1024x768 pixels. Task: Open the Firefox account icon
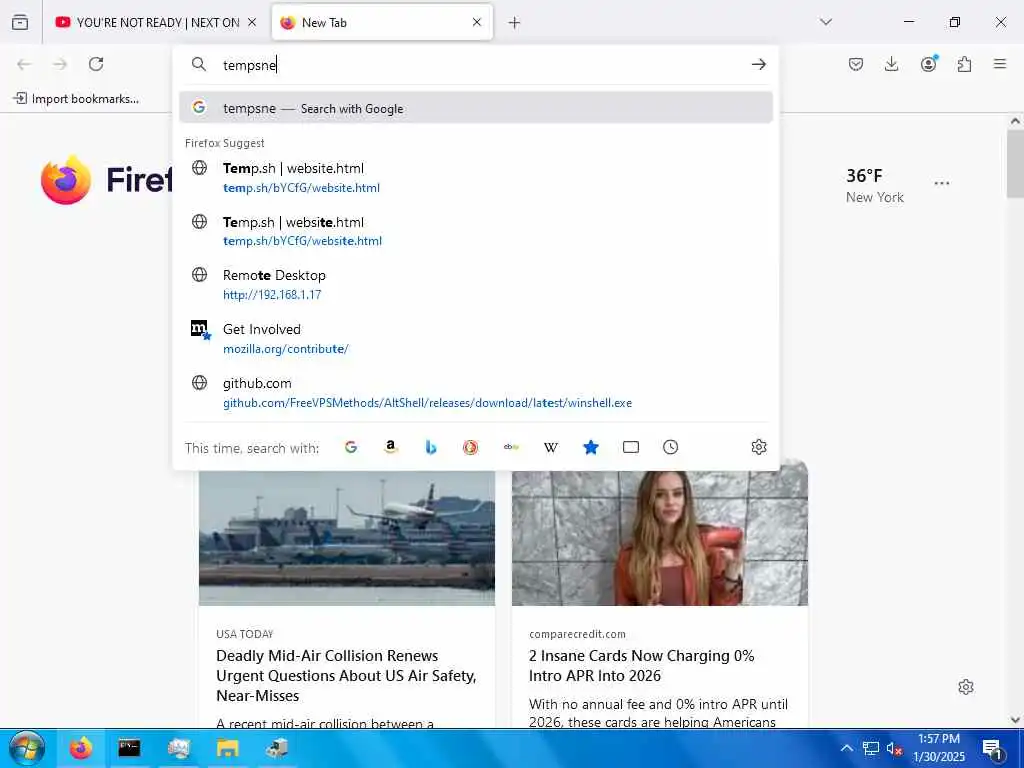pyautogui.click(x=928, y=64)
